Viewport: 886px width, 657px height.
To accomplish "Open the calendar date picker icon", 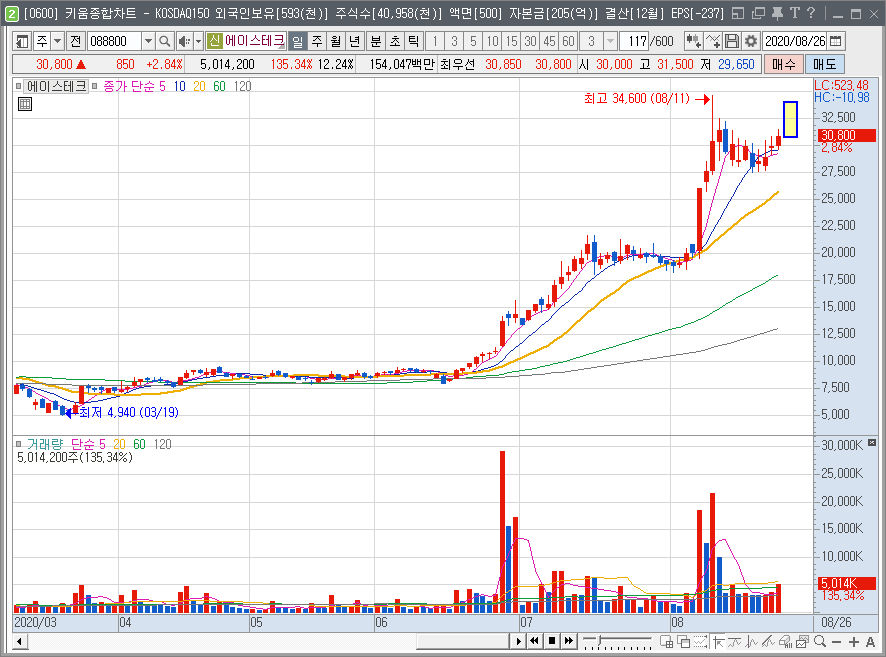I will click(x=836, y=41).
